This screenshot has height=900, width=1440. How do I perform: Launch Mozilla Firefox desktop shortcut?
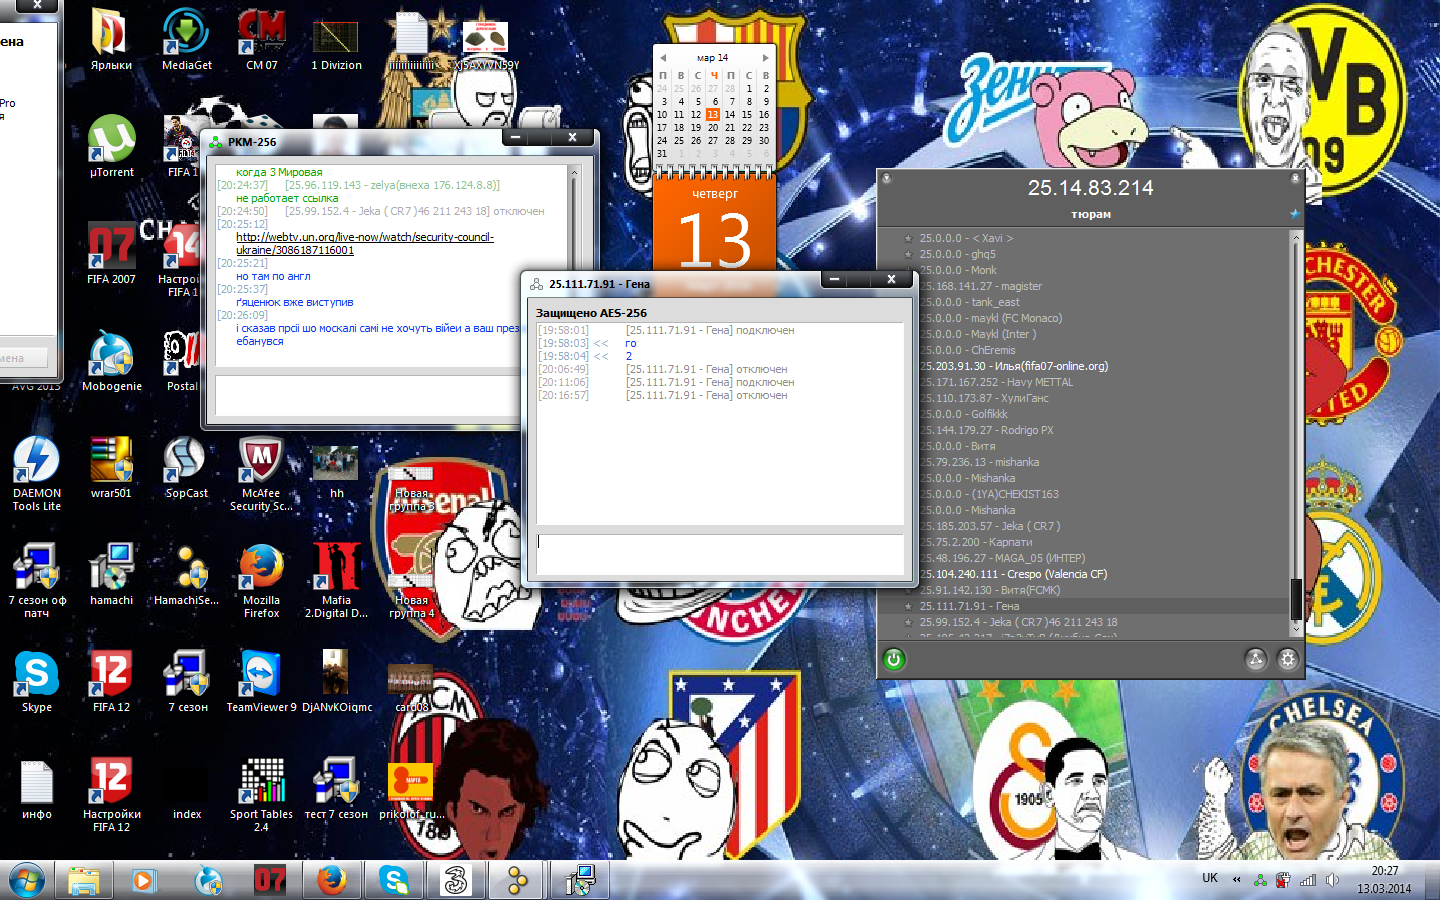pyautogui.click(x=261, y=581)
